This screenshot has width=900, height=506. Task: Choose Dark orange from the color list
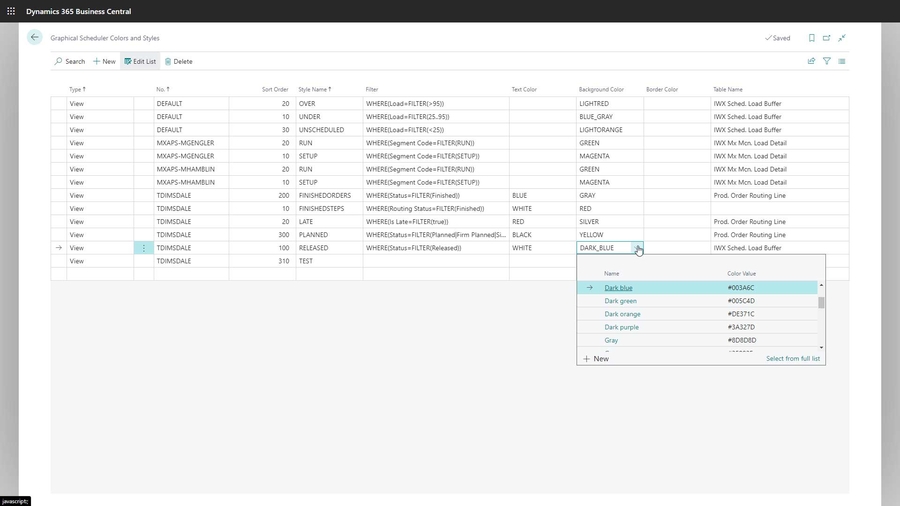tap(622, 314)
